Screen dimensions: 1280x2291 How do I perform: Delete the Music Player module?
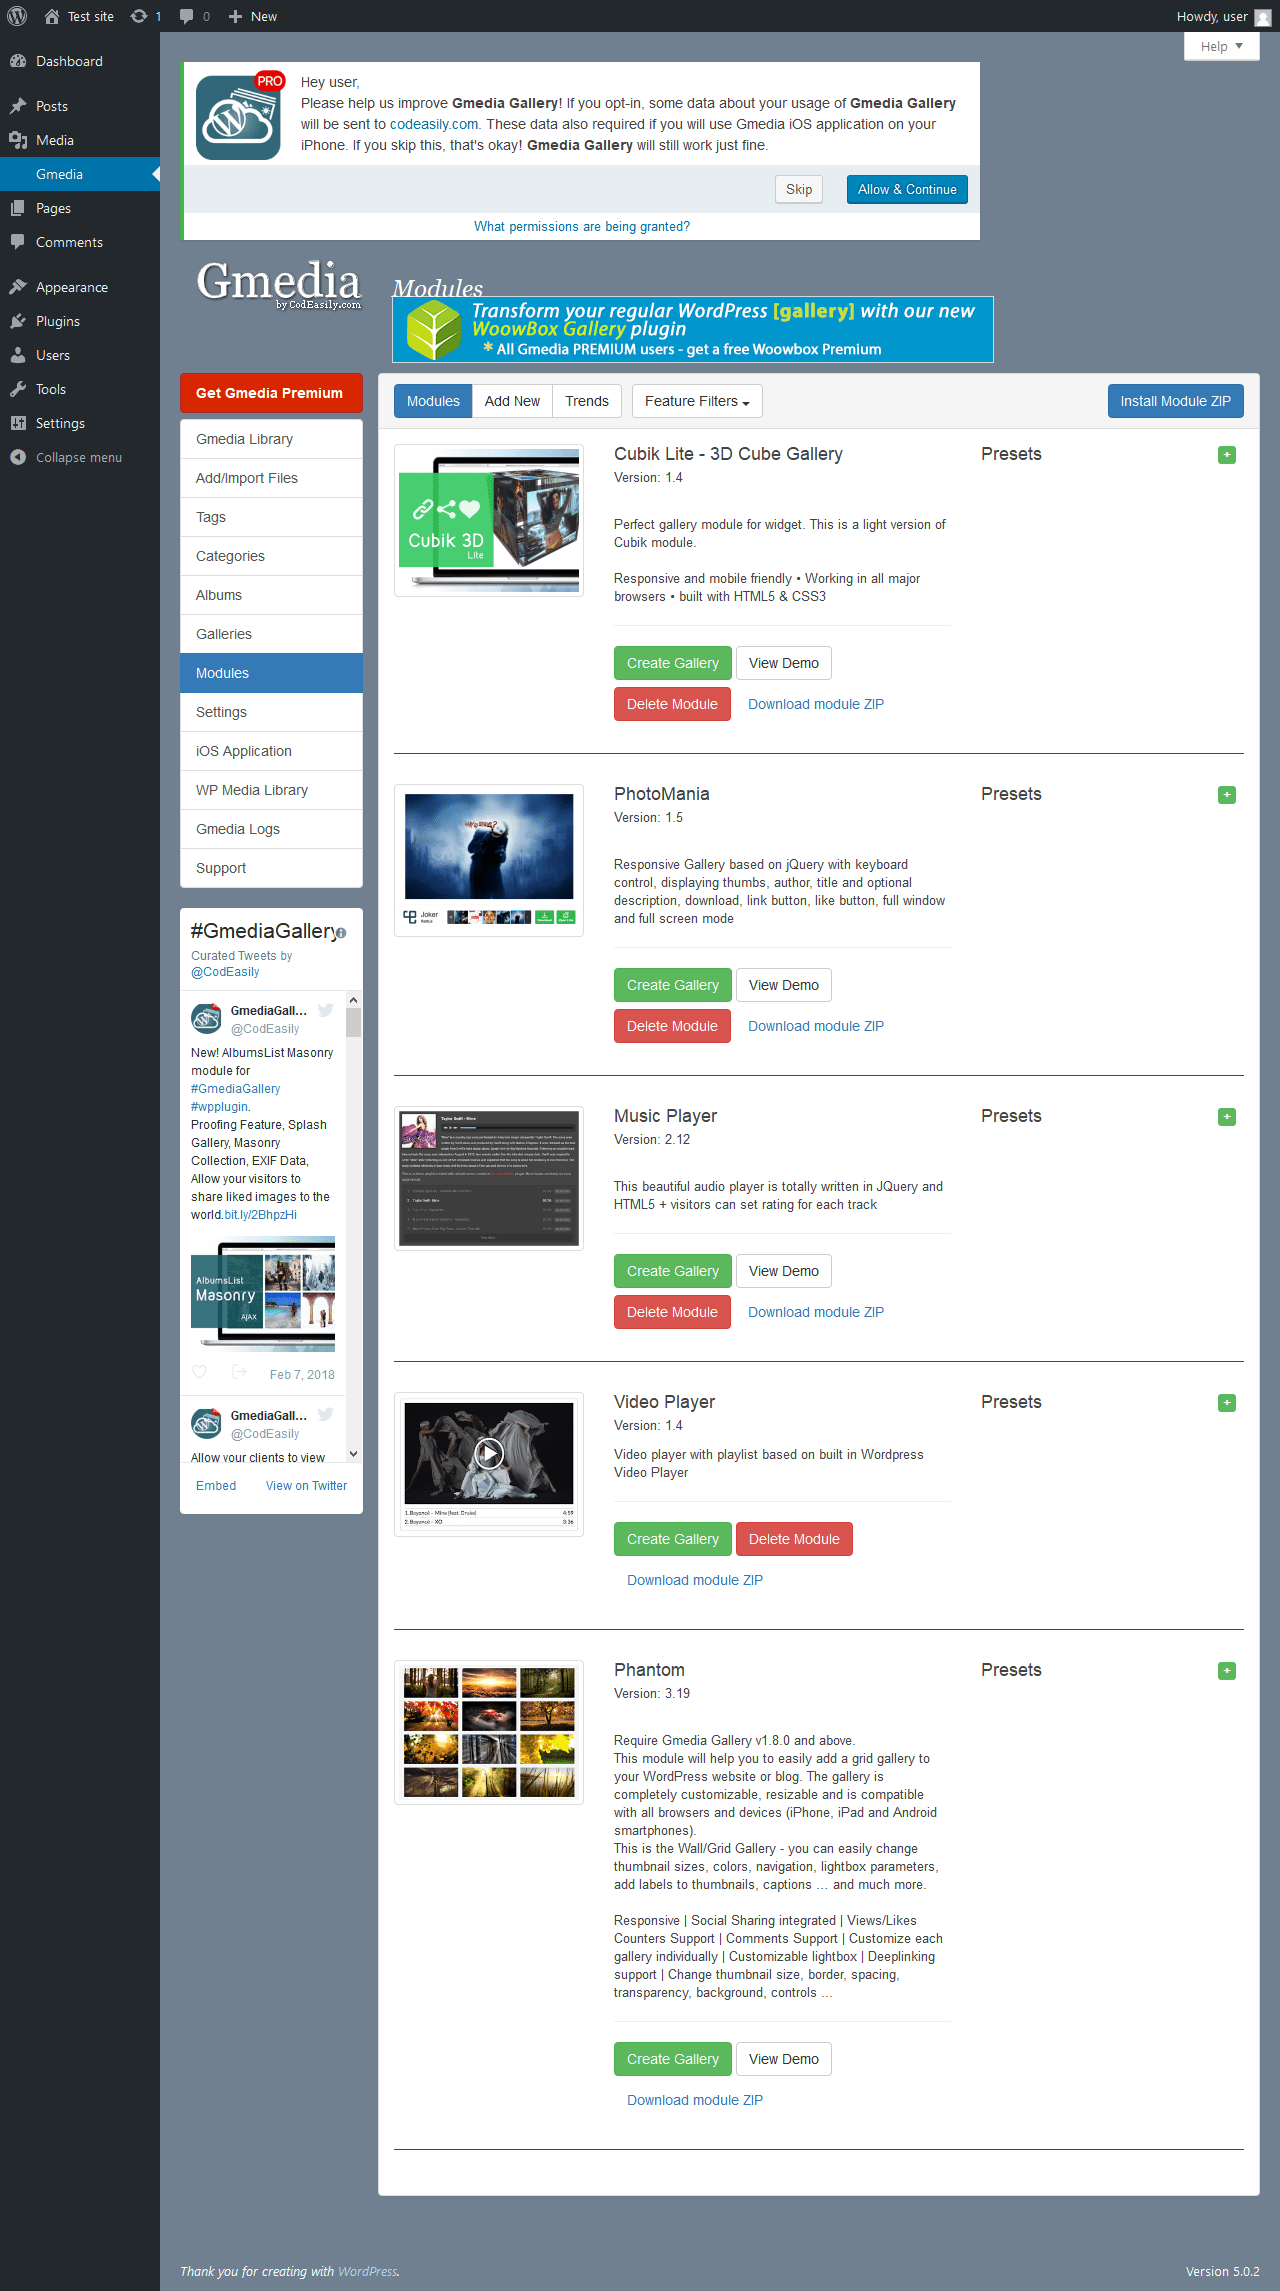click(672, 1312)
